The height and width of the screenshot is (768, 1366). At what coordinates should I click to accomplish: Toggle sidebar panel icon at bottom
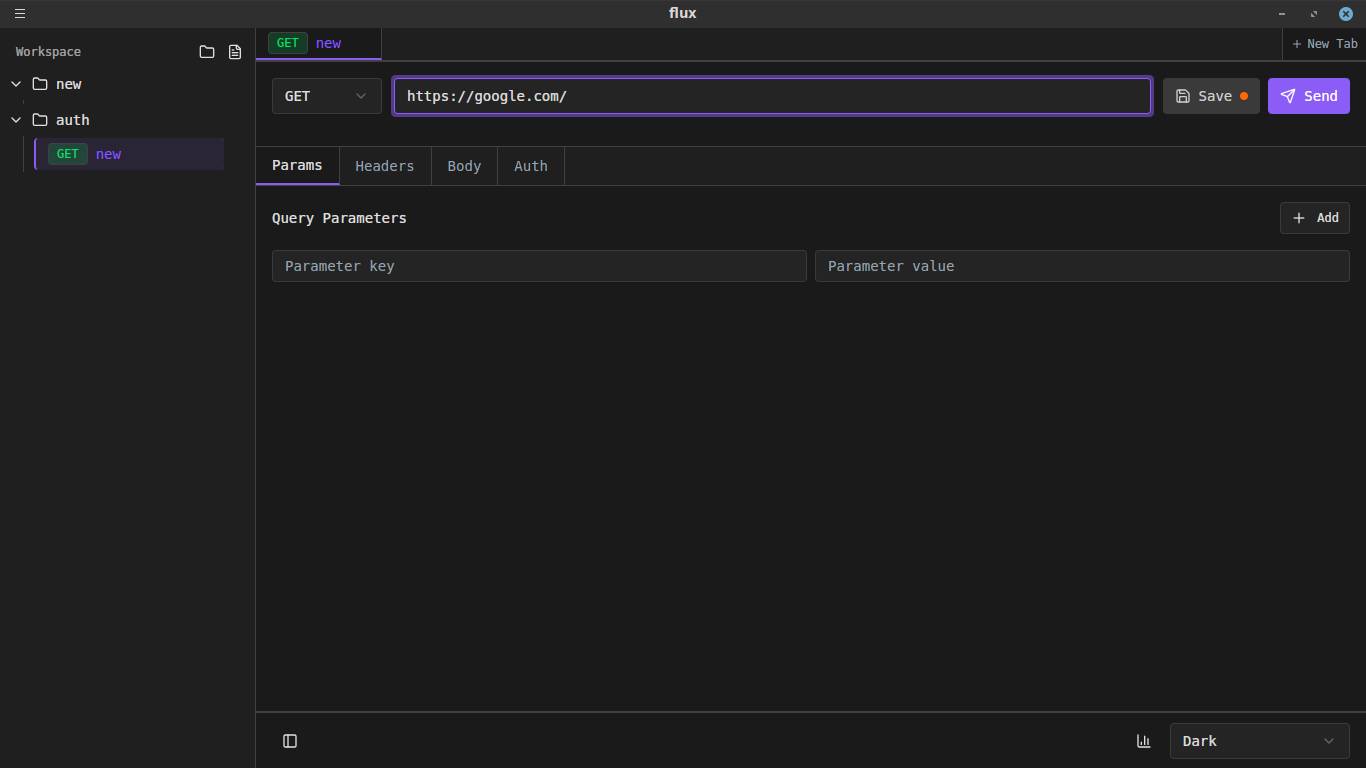coord(290,741)
